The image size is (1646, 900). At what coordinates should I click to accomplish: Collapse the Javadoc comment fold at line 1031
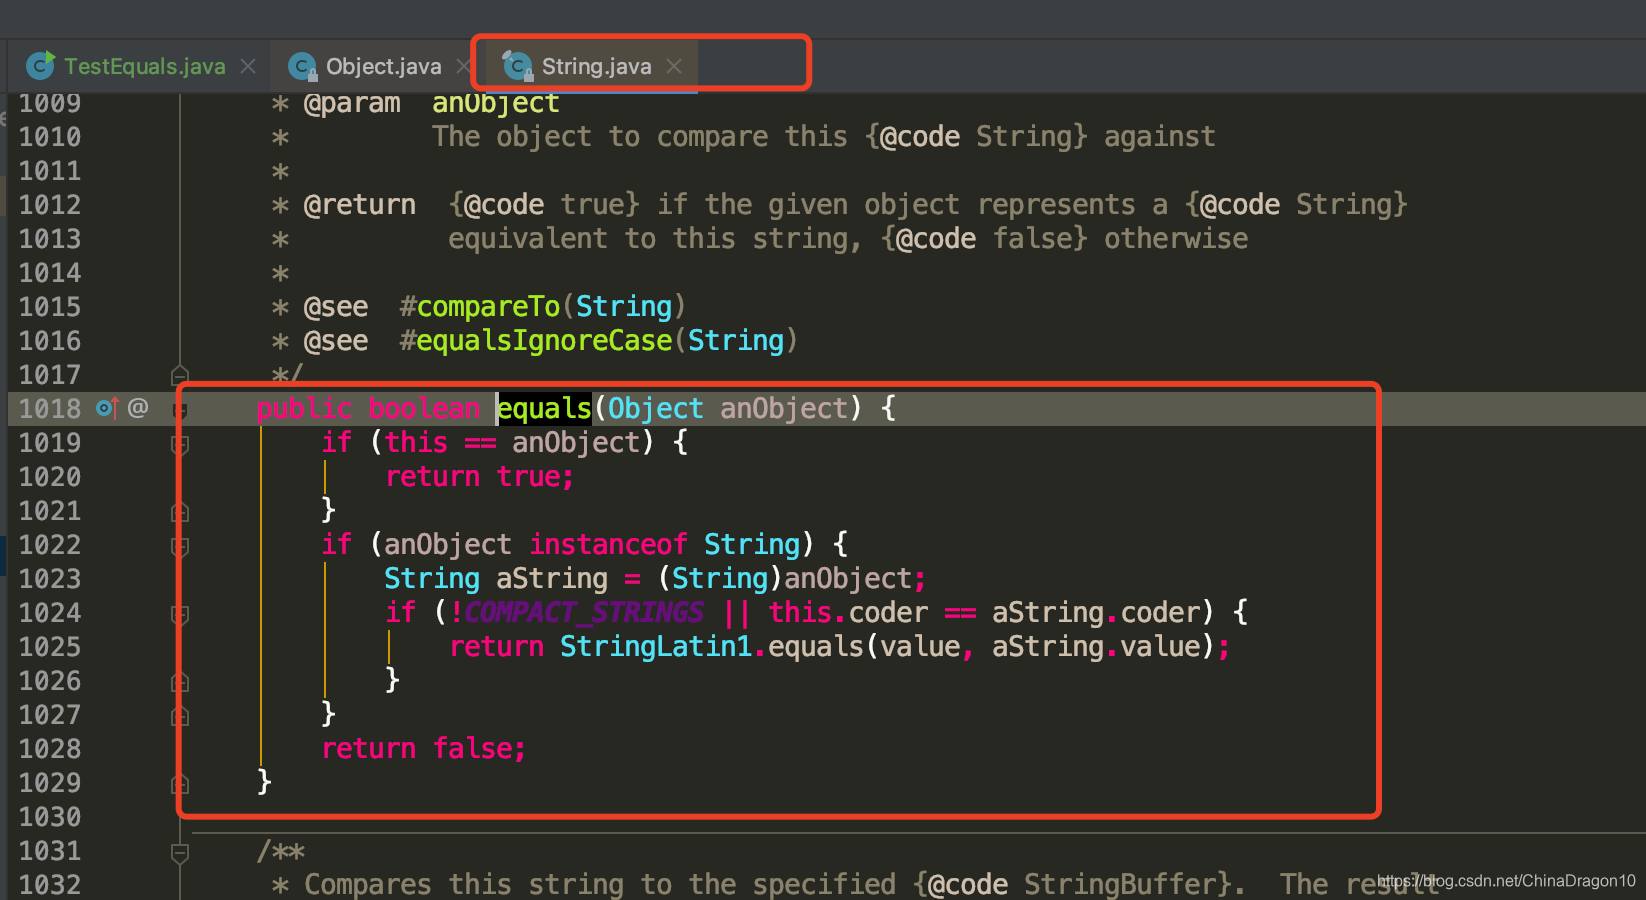pyautogui.click(x=180, y=852)
